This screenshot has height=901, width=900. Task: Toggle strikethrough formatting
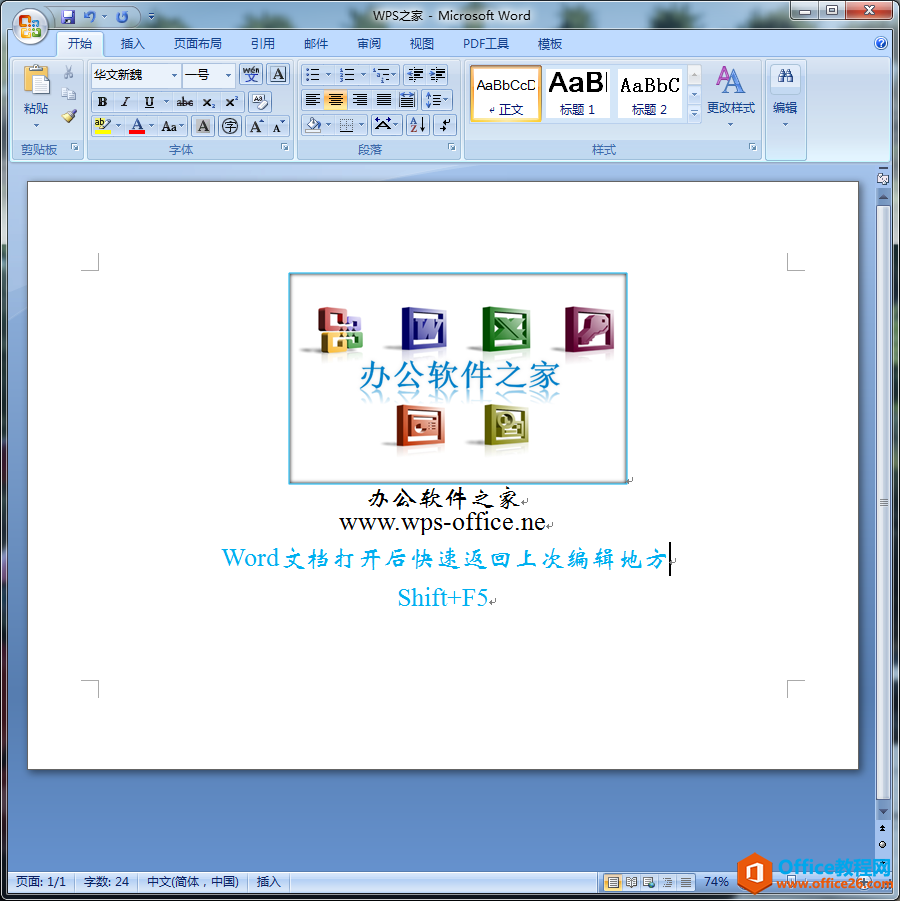coord(184,102)
